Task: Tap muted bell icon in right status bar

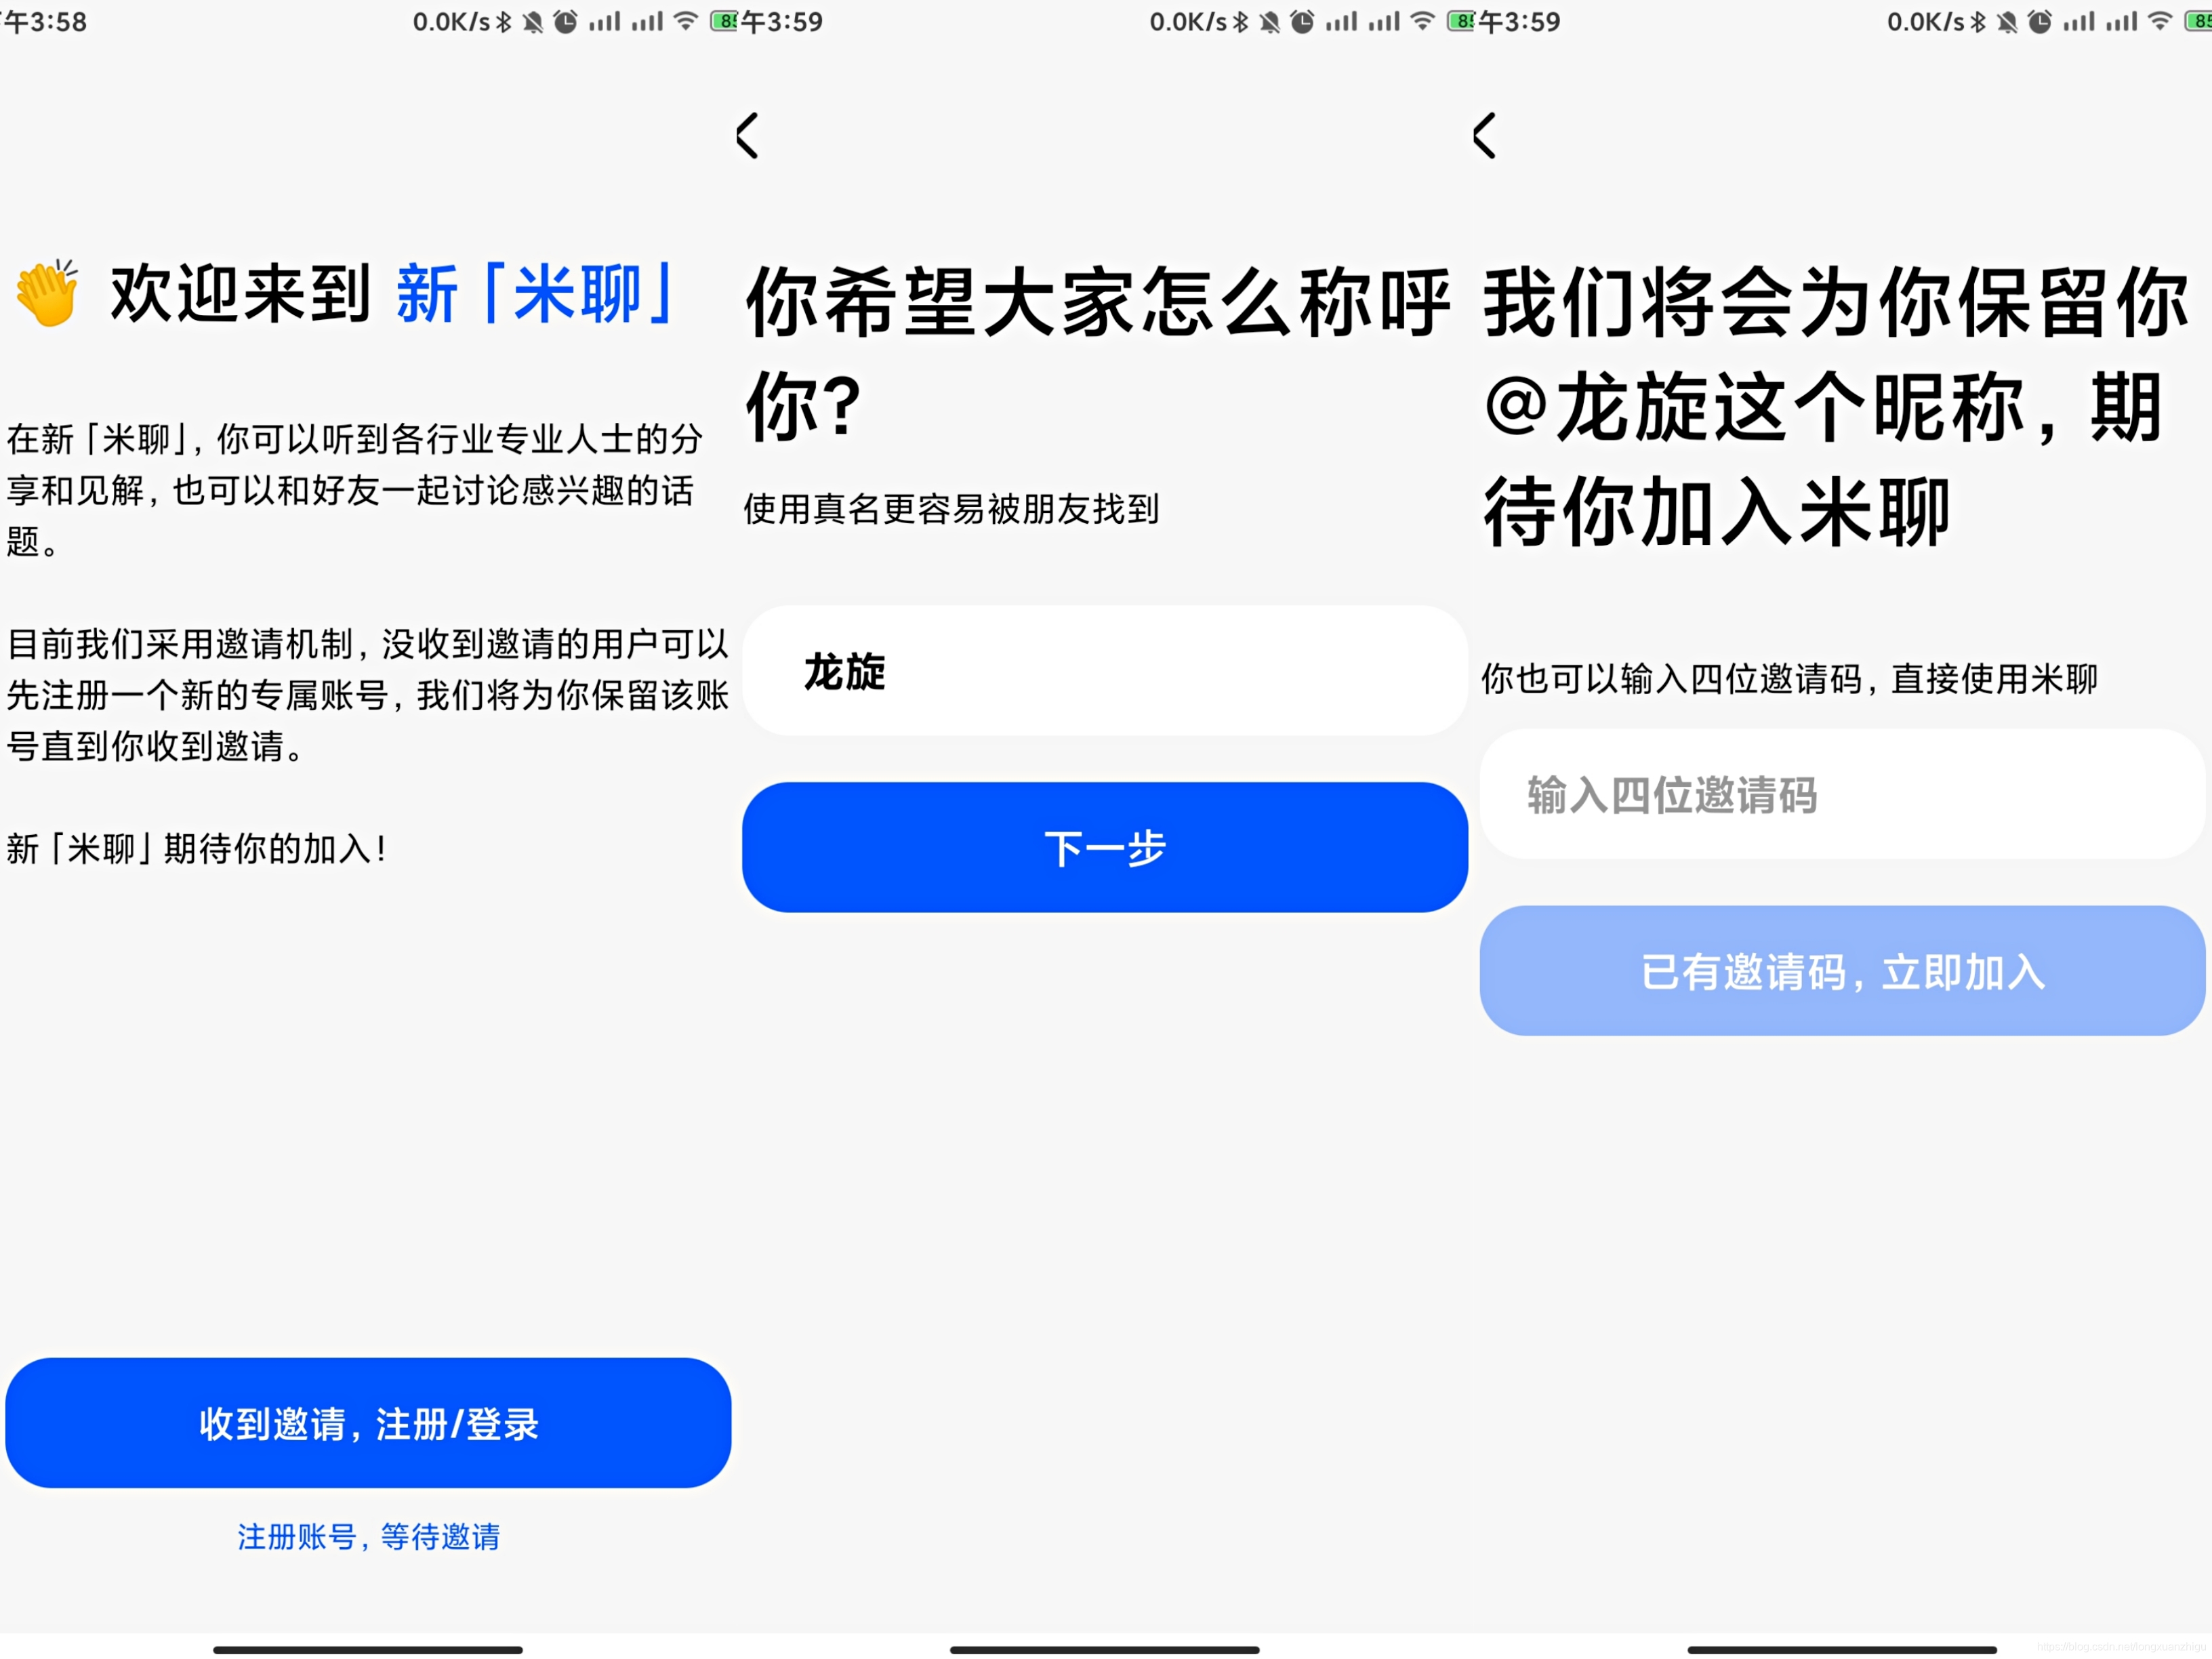Action: [x=2008, y=21]
